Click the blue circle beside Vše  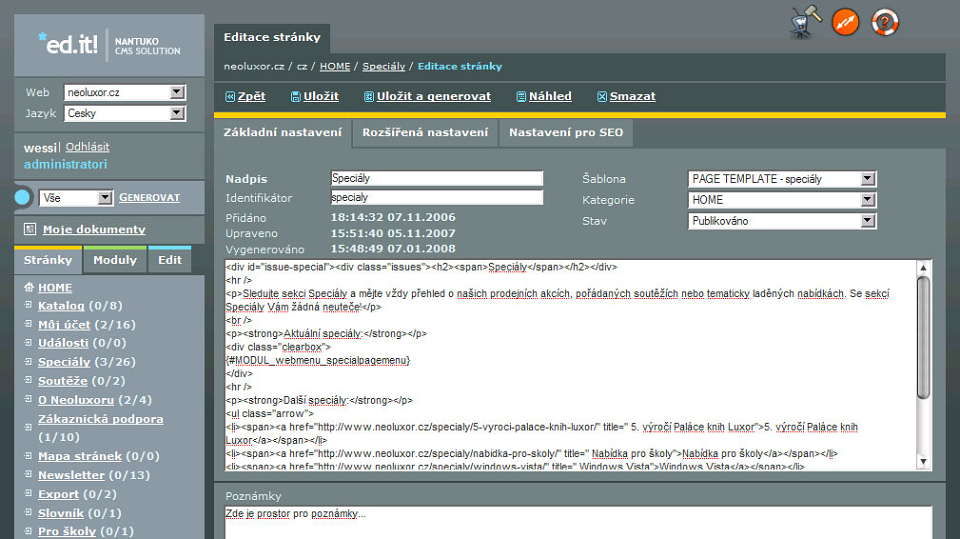(x=22, y=197)
